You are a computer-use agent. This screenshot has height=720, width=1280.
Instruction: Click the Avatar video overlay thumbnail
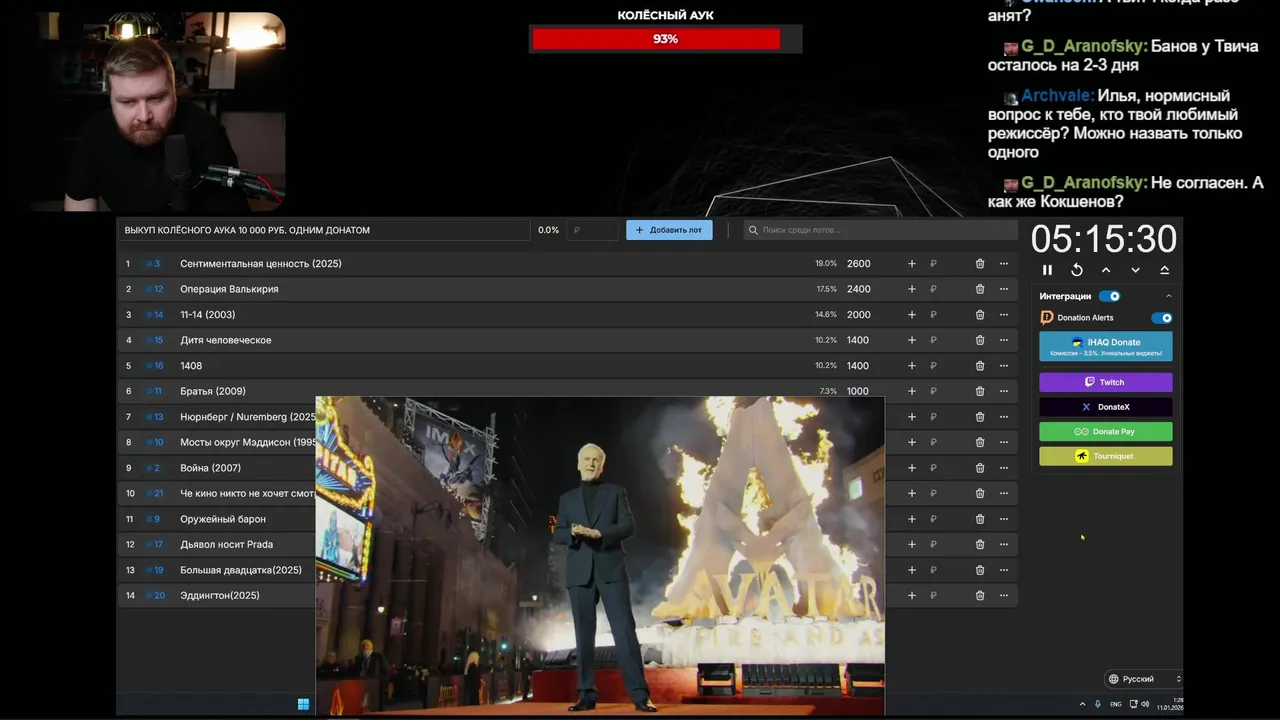click(x=600, y=555)
